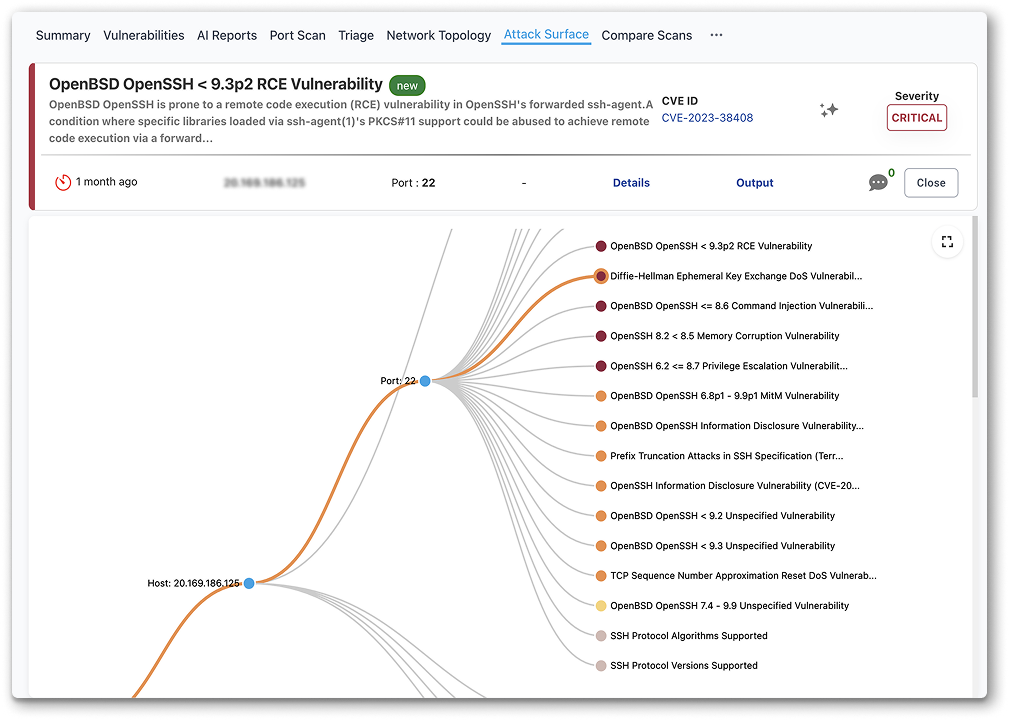This screenshot has width=1009, height=720.
Task: Select SSH Protocol Versions Supported node dot
Action: click(x=600, y=665)
